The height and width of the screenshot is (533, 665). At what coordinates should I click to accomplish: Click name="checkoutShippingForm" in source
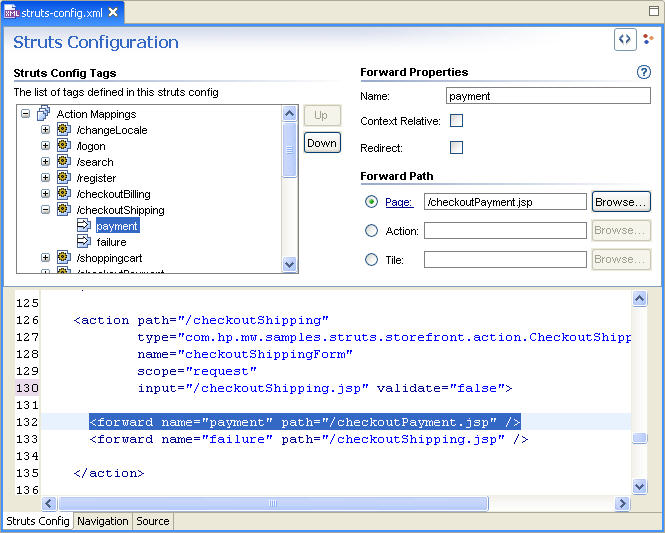pyautogui.click(x=245, y=354)
